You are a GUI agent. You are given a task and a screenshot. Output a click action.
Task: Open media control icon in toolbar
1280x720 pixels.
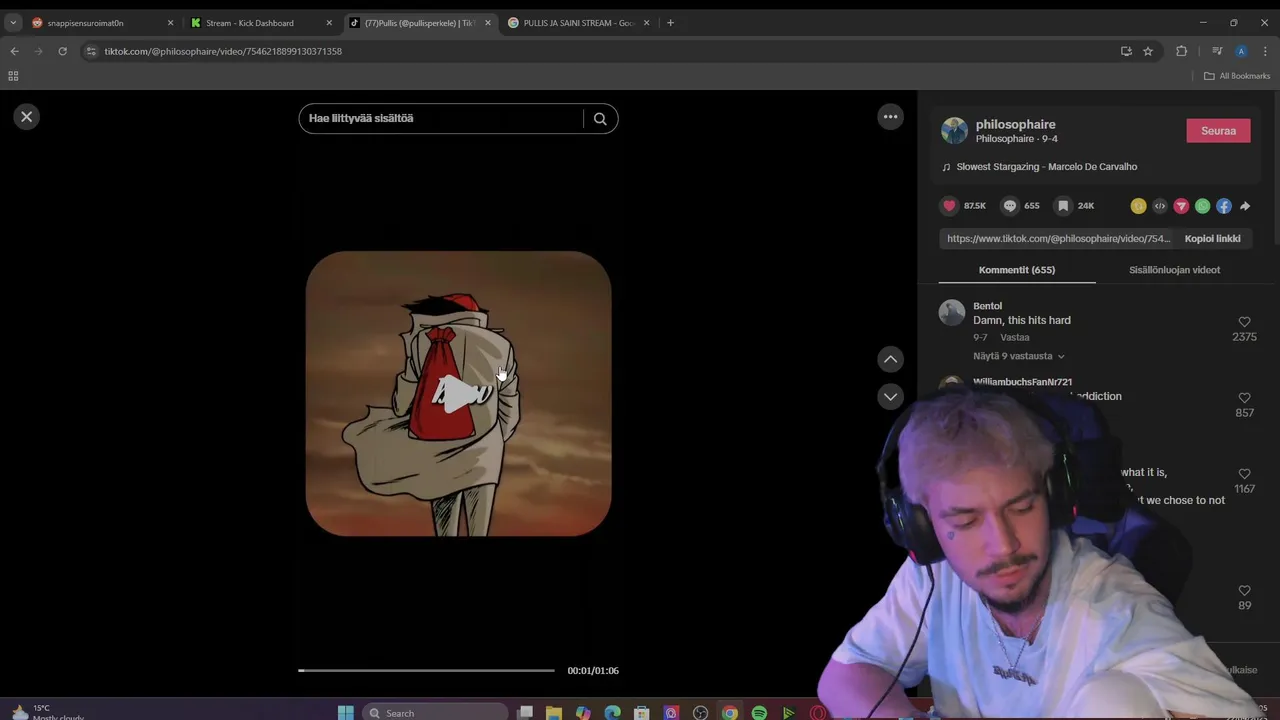(1217, 51)
